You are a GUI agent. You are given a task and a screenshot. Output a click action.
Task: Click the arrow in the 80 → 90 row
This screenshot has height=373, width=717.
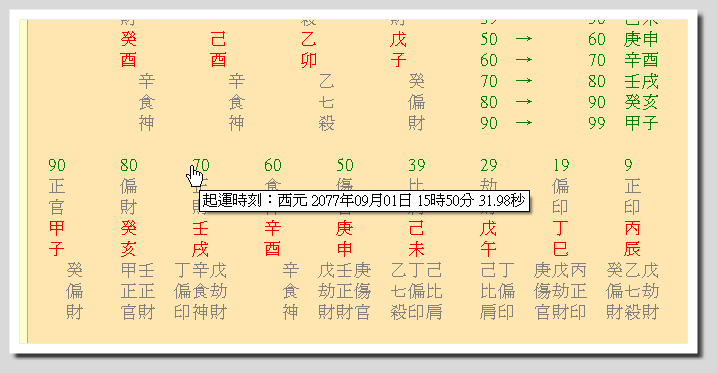coord(524,102)
